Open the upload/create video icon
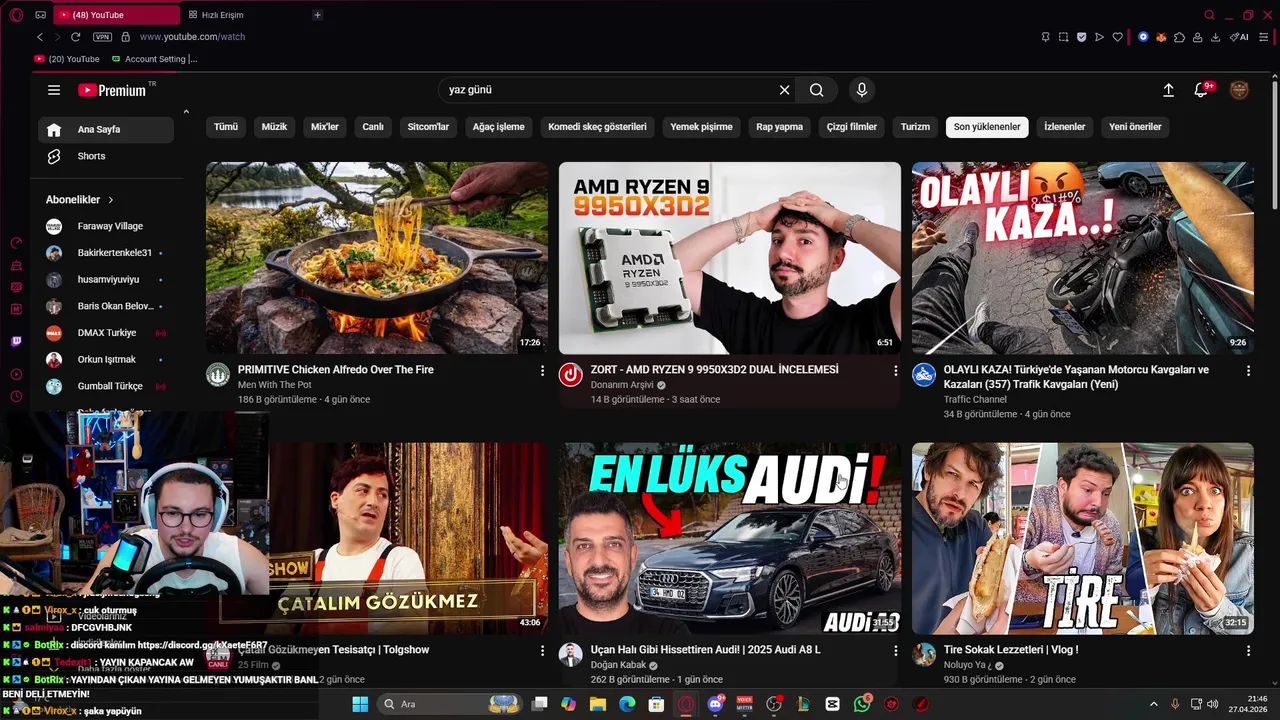This screenshot has width=1280, height=720. pos(1168,90)
